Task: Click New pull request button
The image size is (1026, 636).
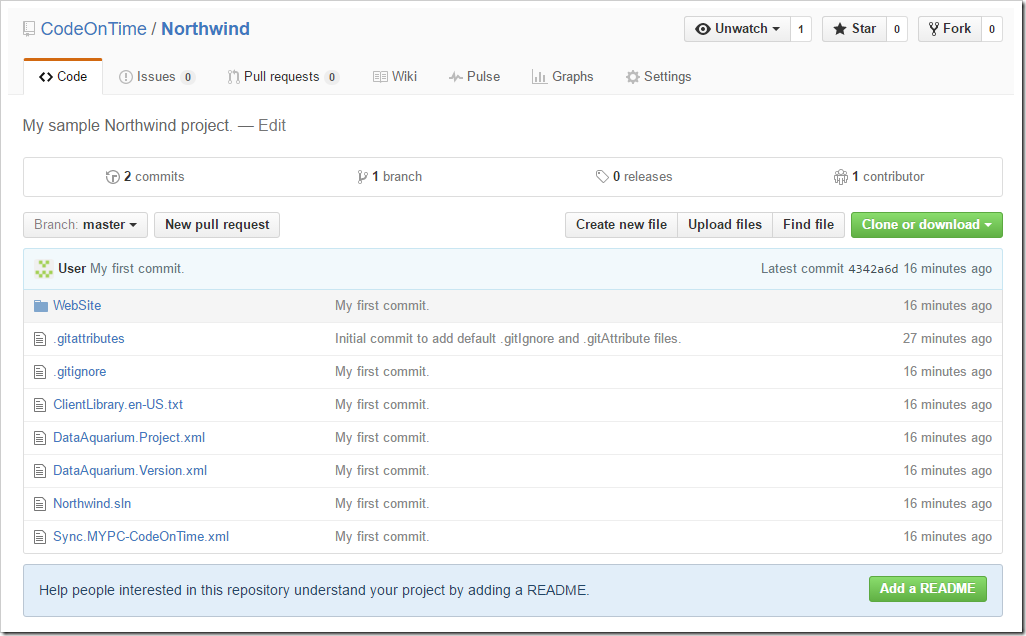Action: [217, 224]
